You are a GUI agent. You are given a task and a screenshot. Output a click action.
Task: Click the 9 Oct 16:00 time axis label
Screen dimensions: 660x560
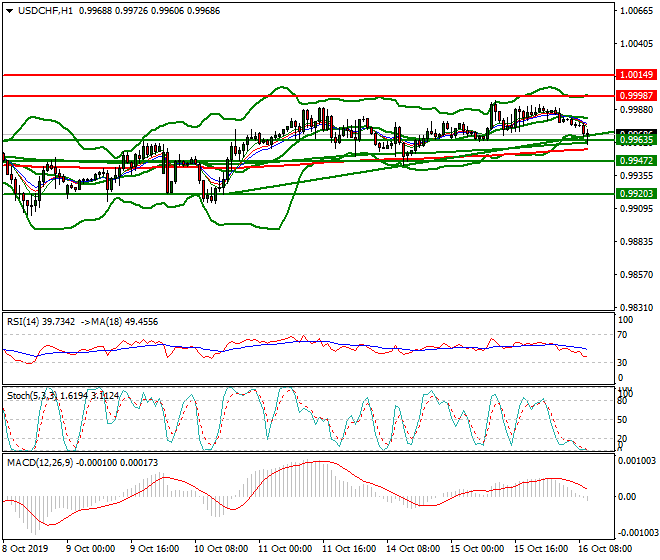(154, 549)
